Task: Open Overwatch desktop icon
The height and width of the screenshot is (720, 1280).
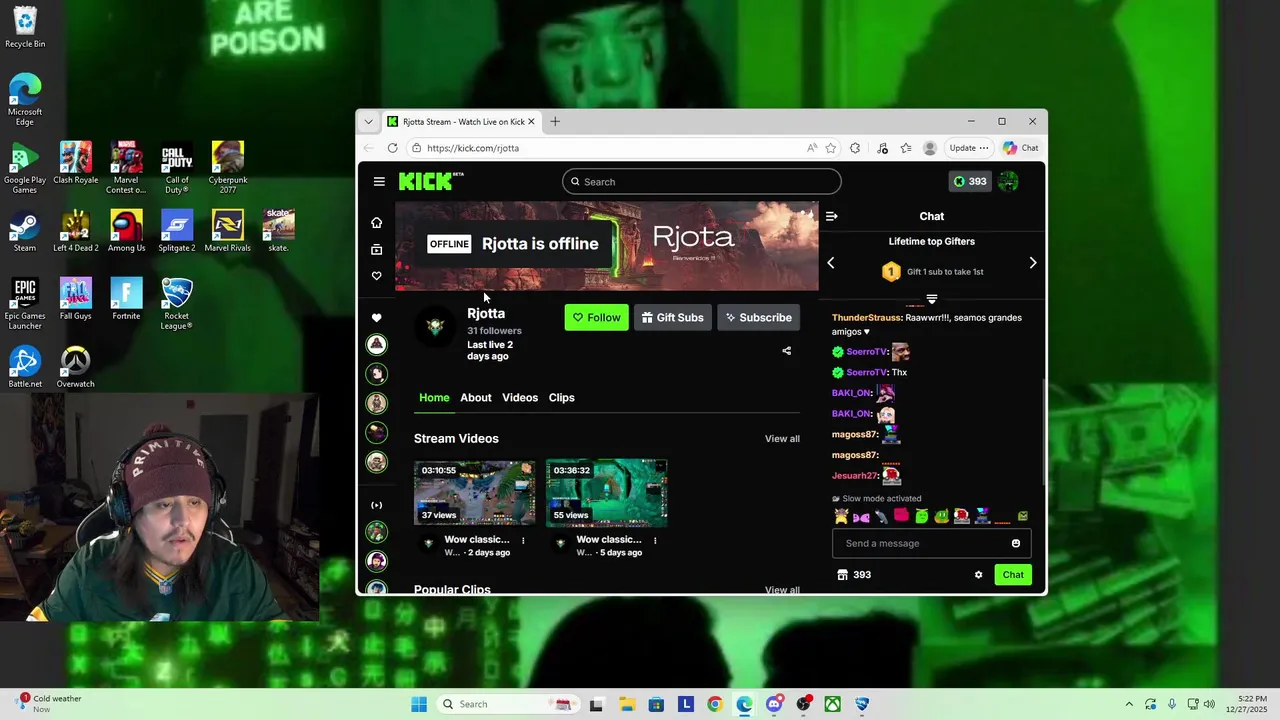Action: pos(75,368)
